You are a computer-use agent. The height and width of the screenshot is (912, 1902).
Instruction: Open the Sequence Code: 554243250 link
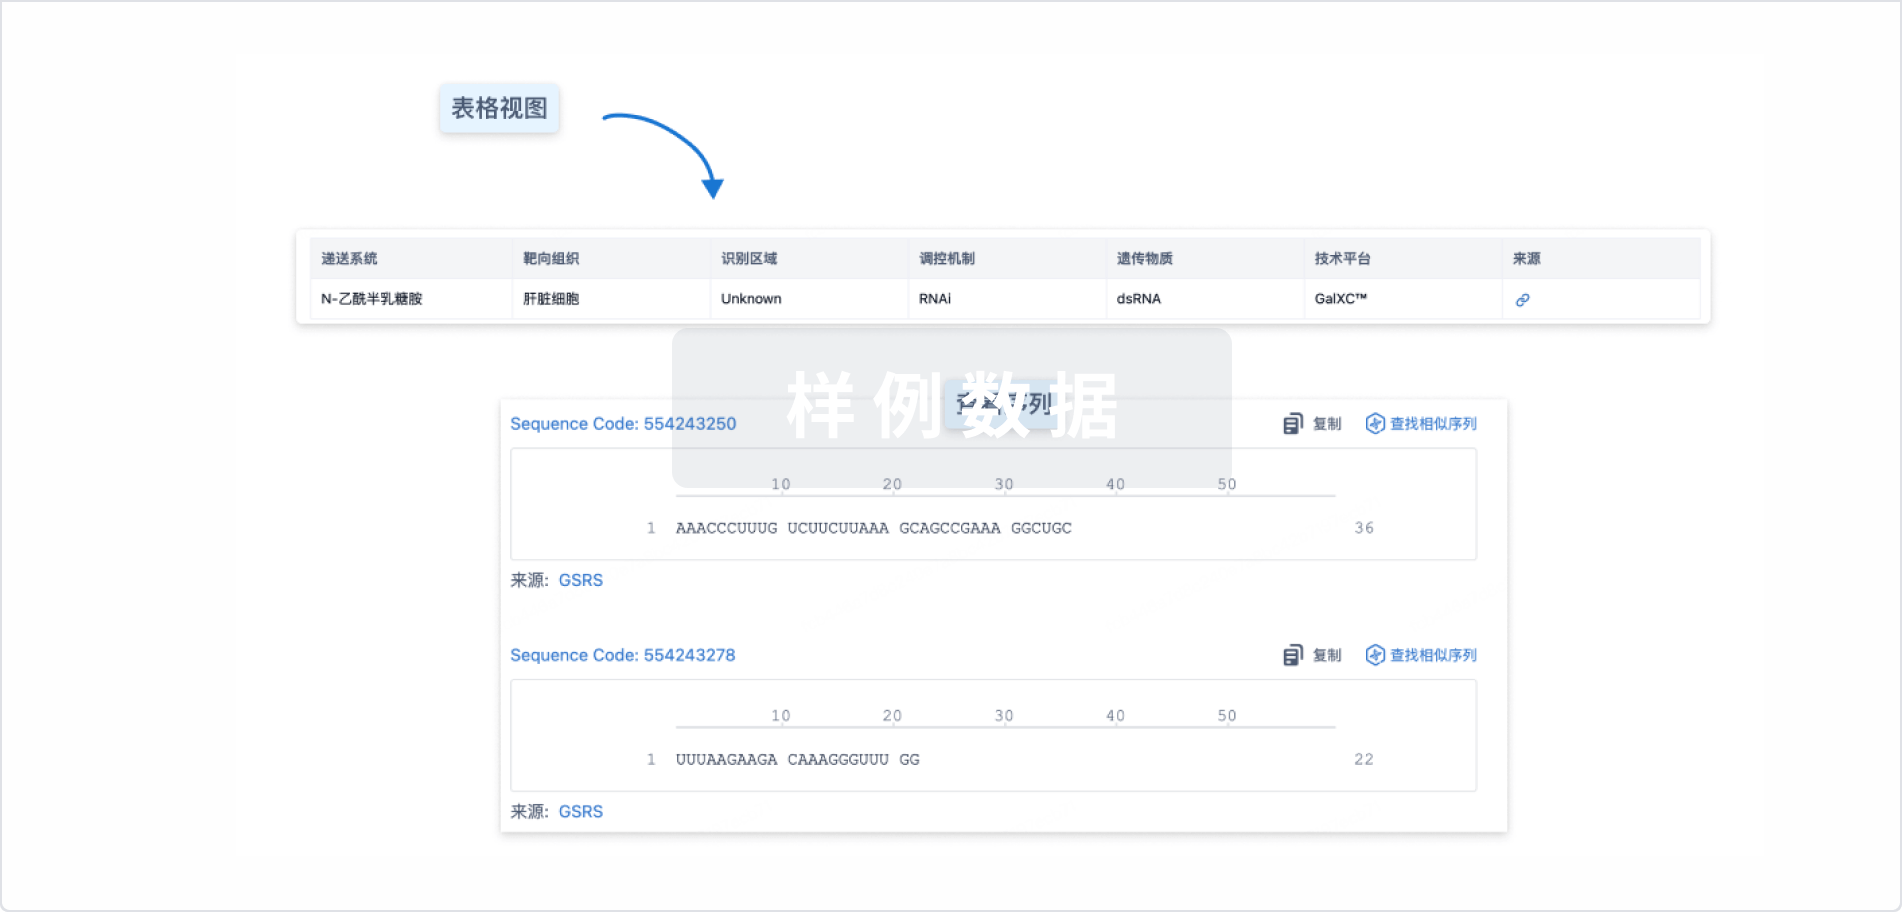pos(622,424)
